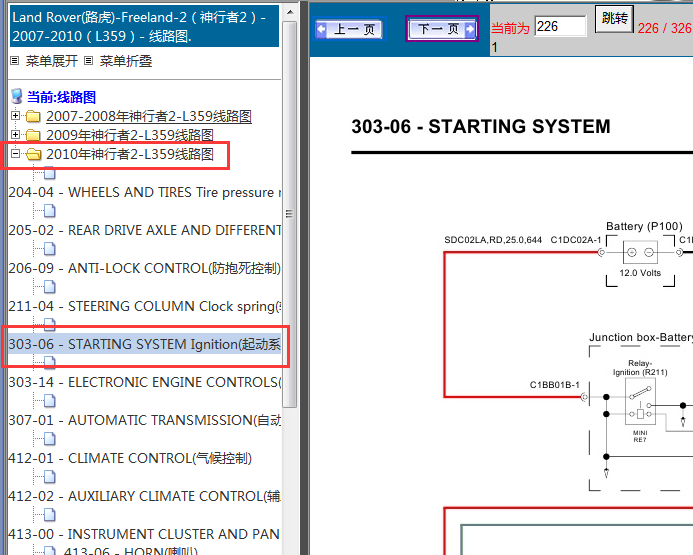Click the 当前:线路图 heading

61,97
